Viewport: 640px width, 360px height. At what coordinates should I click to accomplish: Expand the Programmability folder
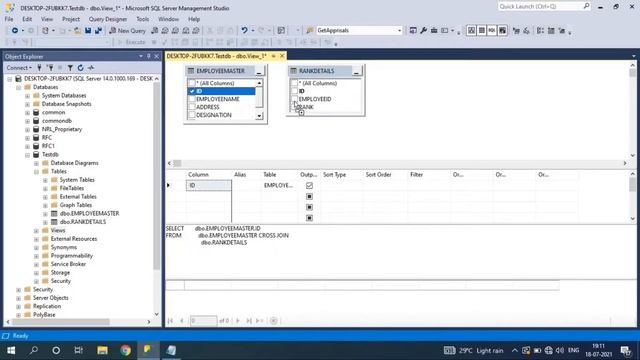point(36,256)
